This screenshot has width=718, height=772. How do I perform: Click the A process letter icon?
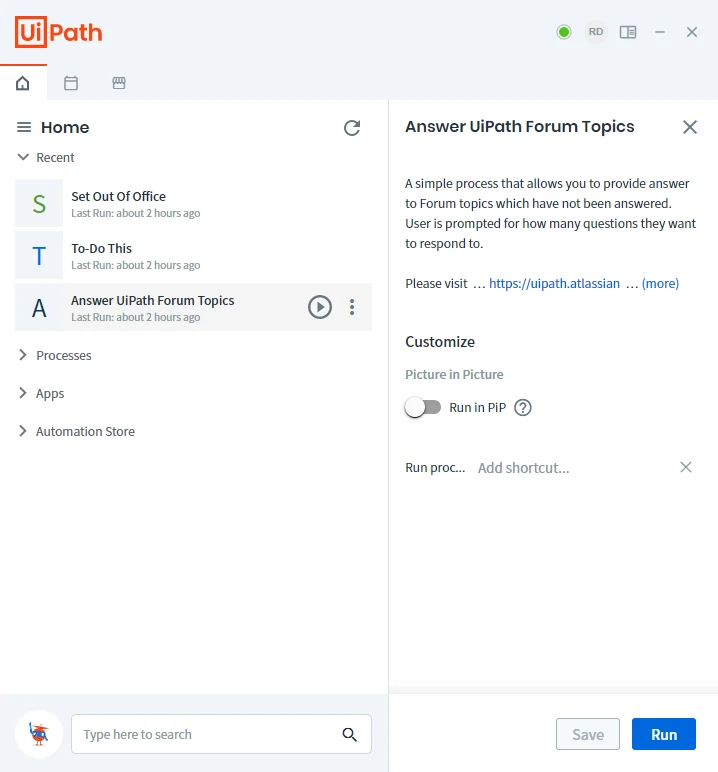(39, 308)
